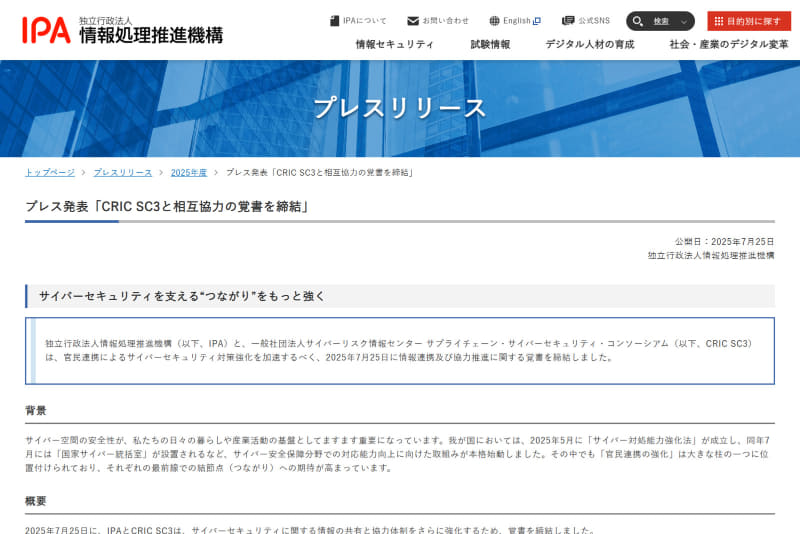Open the 情報セキュリティ menu
The width and height of the screenshot is (800, 534).
(x=394, y=44)
